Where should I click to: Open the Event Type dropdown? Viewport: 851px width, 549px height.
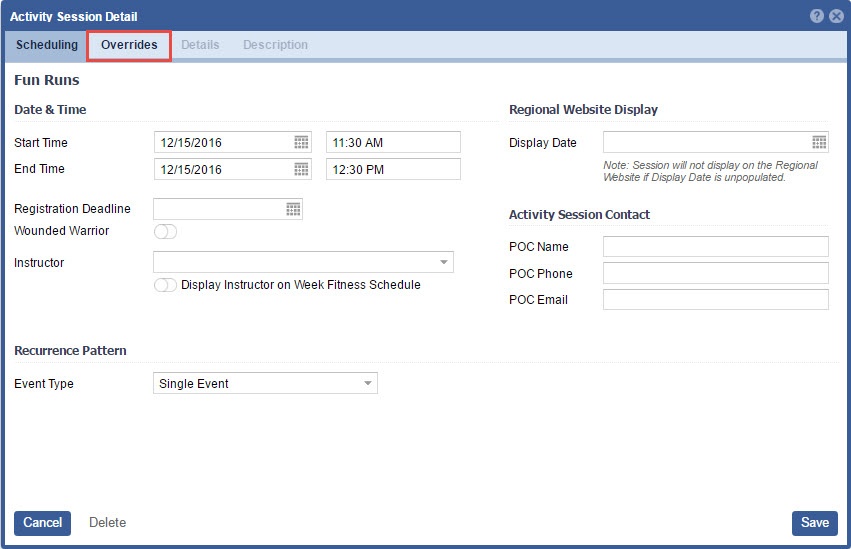[x=367, y=384]
